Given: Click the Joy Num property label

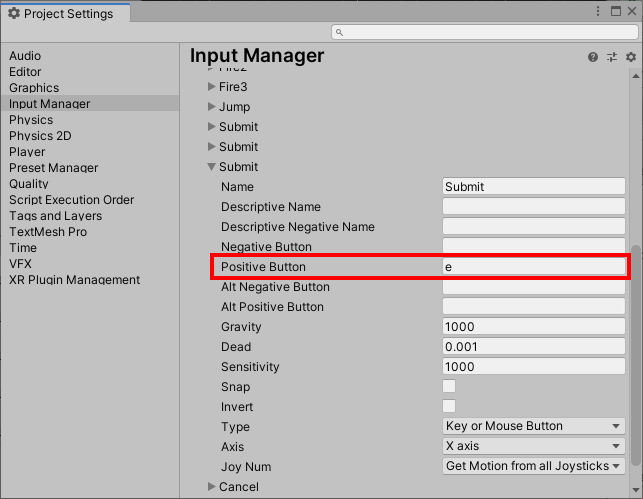Looking at the screenshot, I should (246, 467).
